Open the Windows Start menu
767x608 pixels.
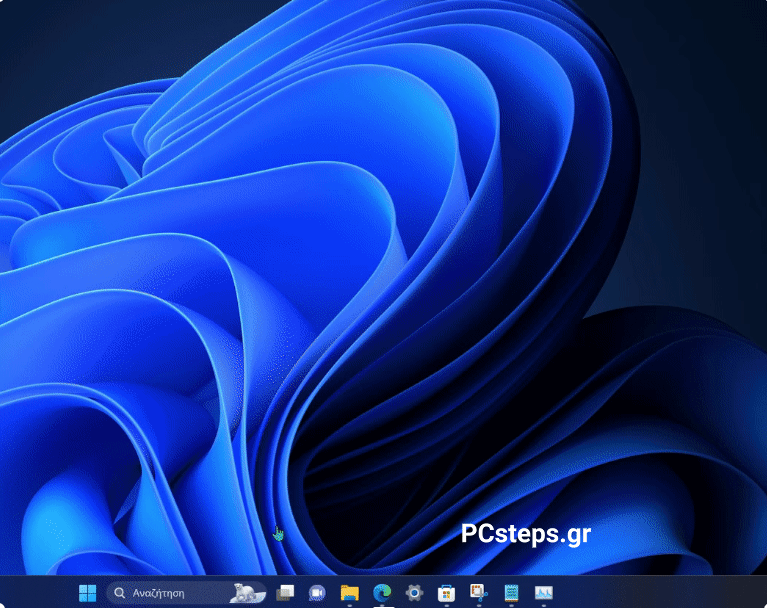coord(88,593)
